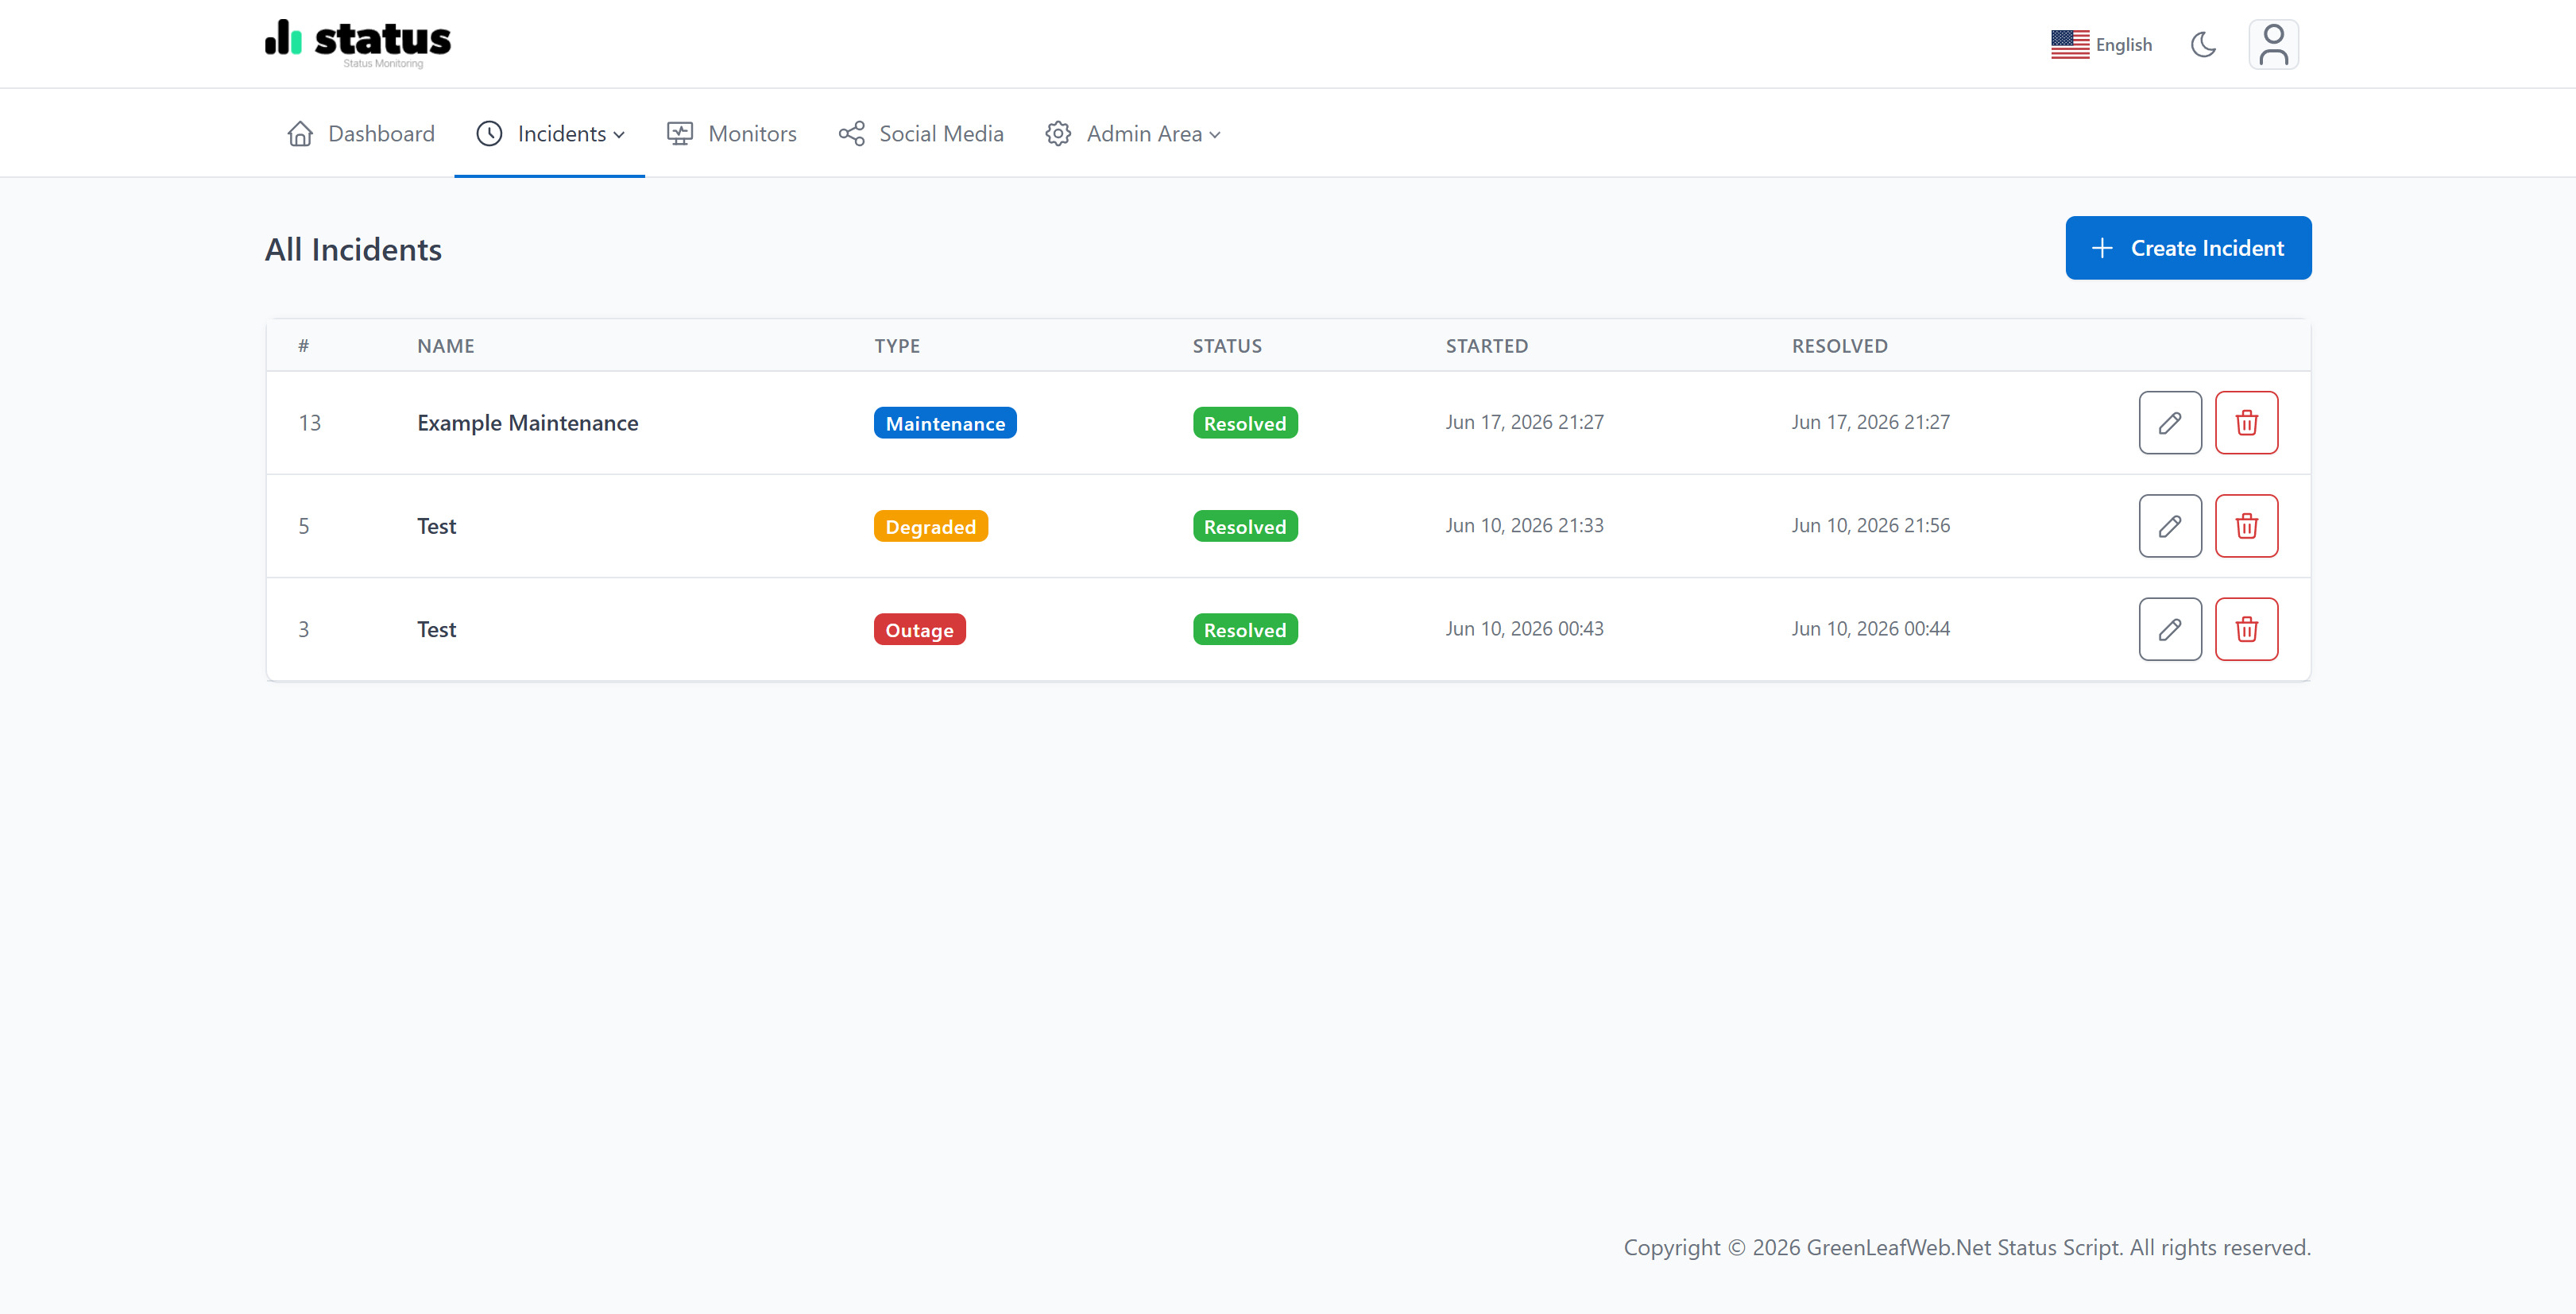The width and height of the screenshot is (2576, 1314).
Task: Click the resolved date Jun 10, 2026 00:44
Action: tap(1870, 628)
